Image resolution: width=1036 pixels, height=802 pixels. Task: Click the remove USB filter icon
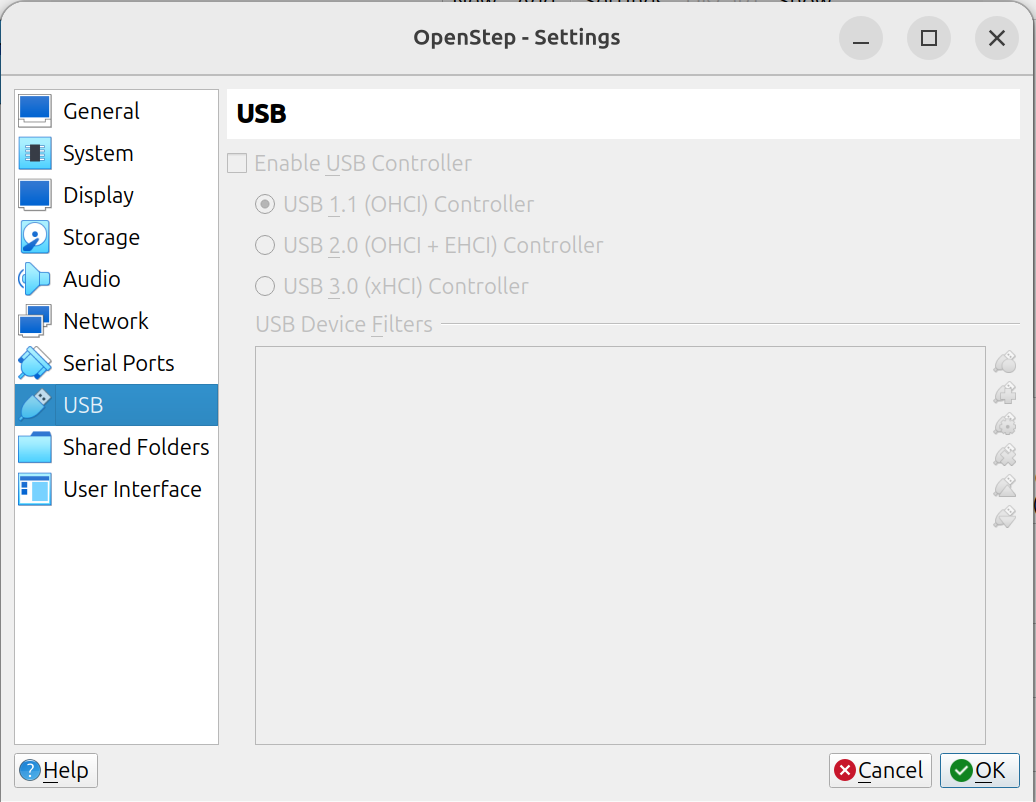tap(1005, 455)
